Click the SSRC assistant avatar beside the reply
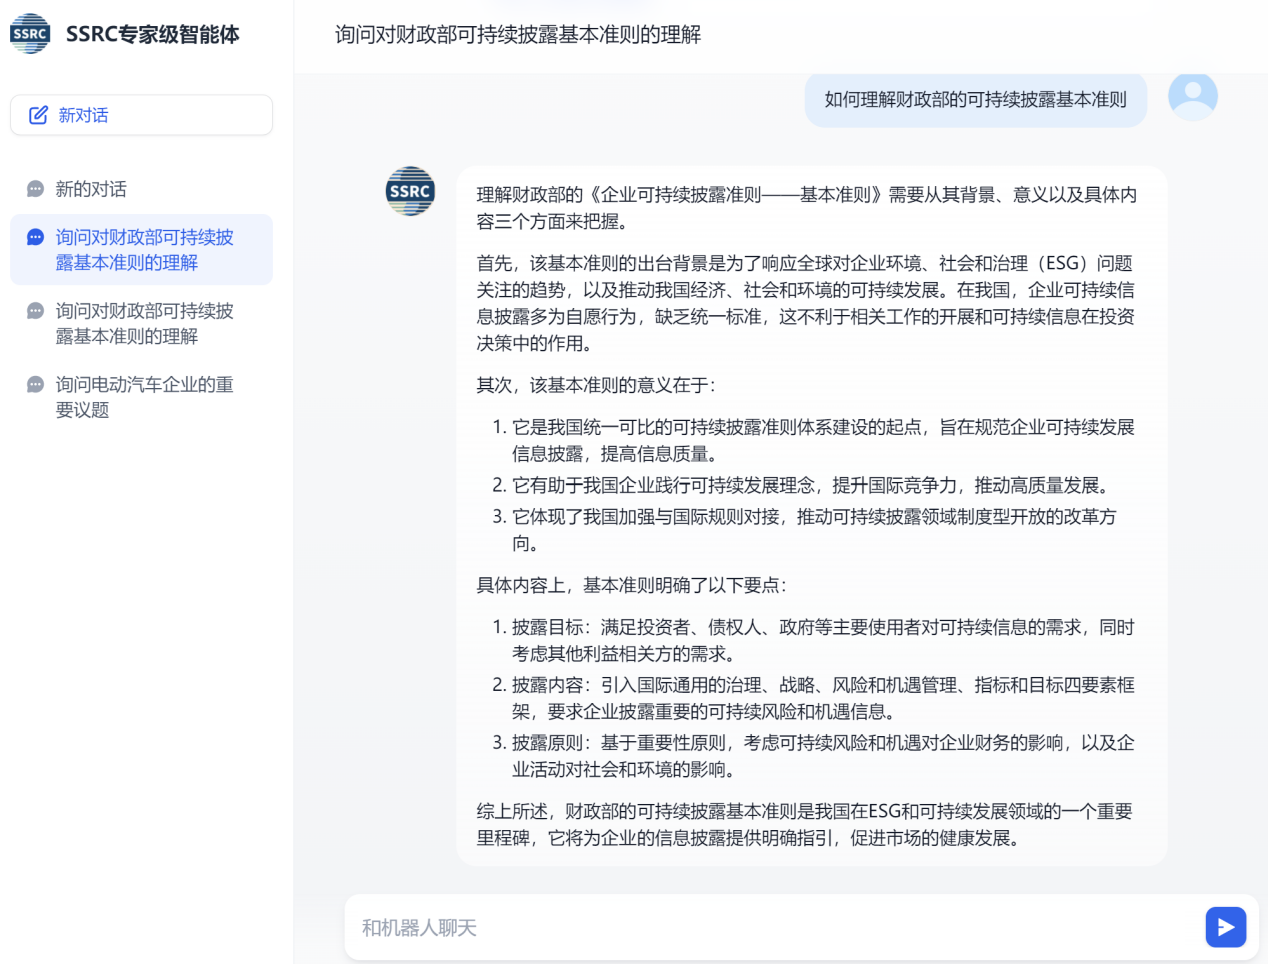The height and width of the screenshot is (964, 1268). click(x=410, y=191)
